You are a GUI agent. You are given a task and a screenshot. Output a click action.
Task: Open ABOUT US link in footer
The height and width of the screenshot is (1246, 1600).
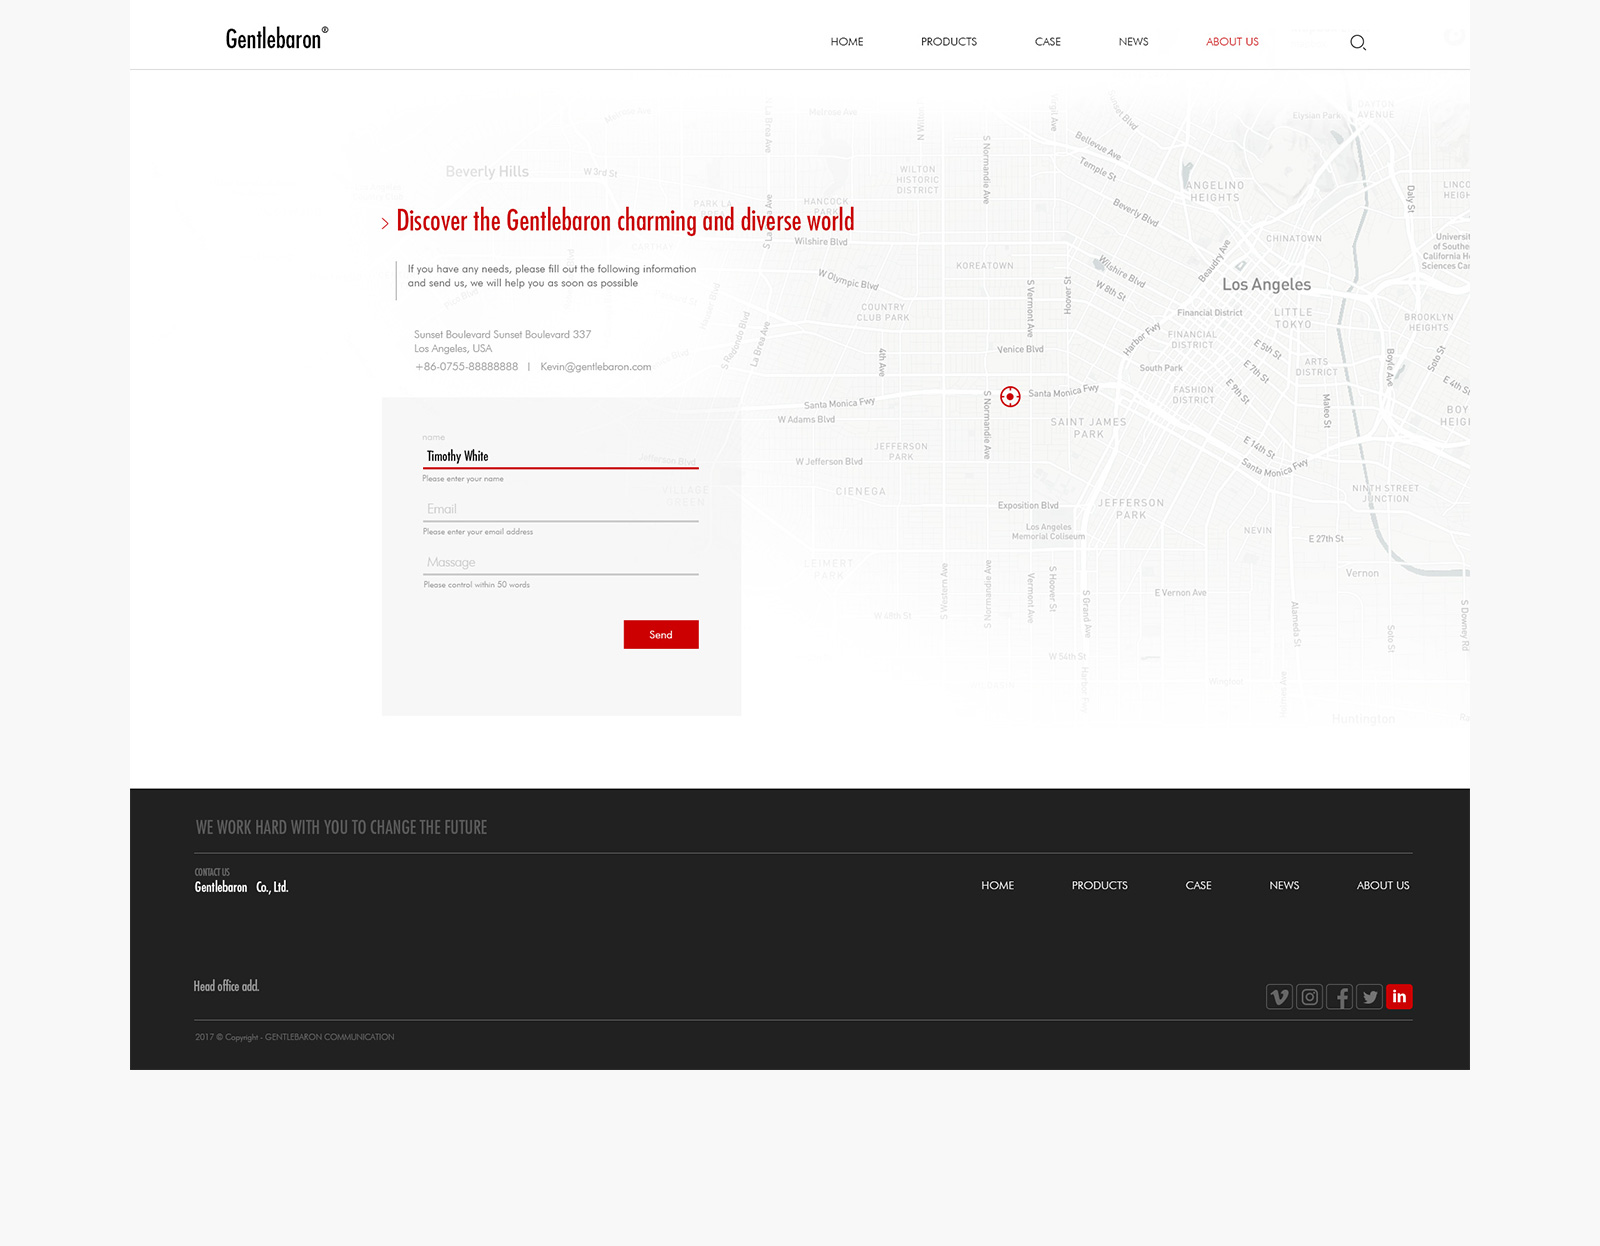1382,886
